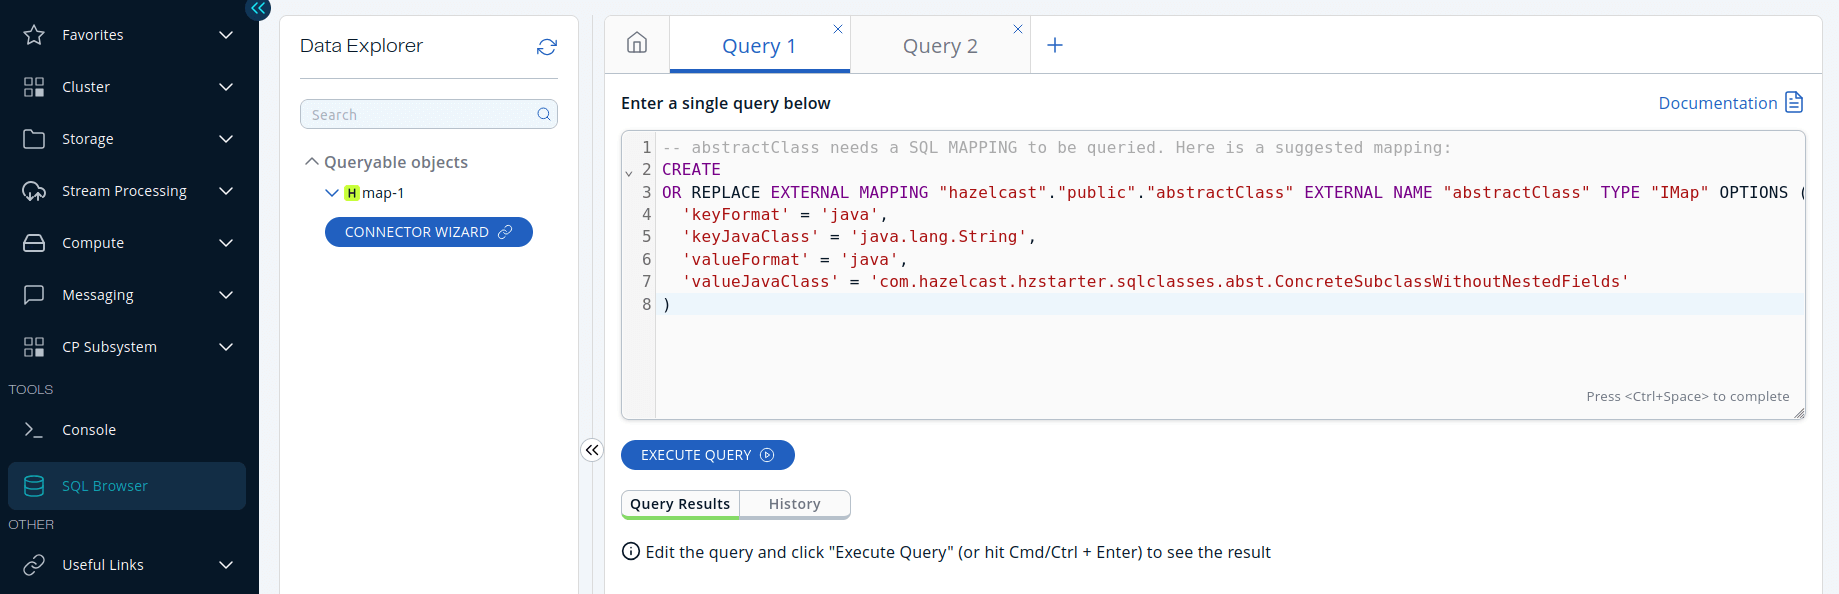Go to the home tab icon
1839x594 pixels.
637,43
